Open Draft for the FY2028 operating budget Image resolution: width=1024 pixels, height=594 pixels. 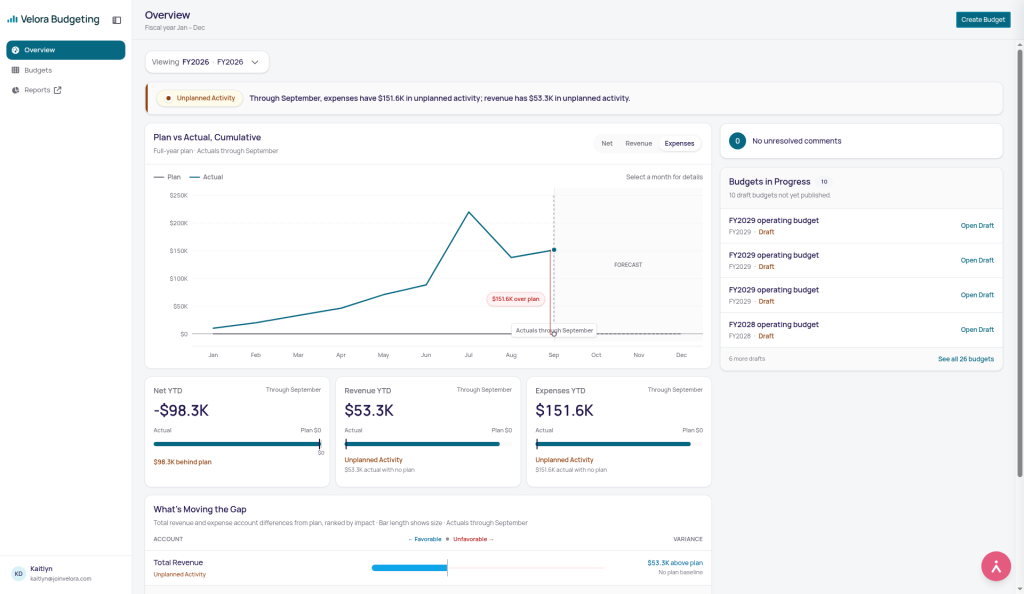click(977, 330)
